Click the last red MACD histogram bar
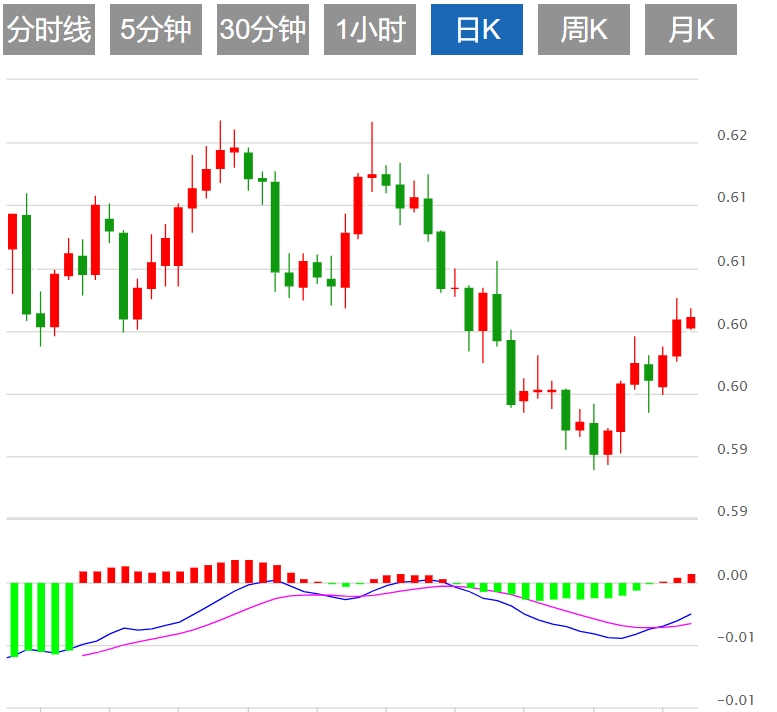The height and width of the screenshot is (712, 777). tap(691, 578)
